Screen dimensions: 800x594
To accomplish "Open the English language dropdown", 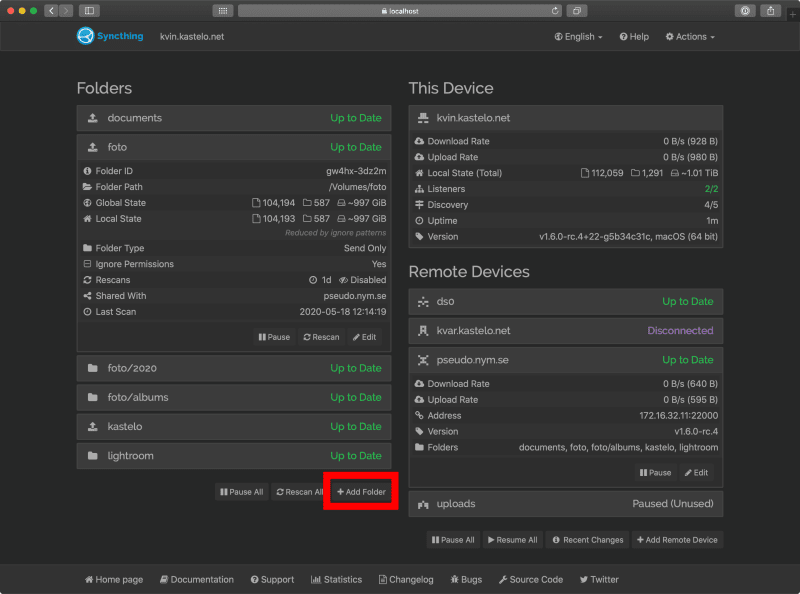I will pos(579,37).
